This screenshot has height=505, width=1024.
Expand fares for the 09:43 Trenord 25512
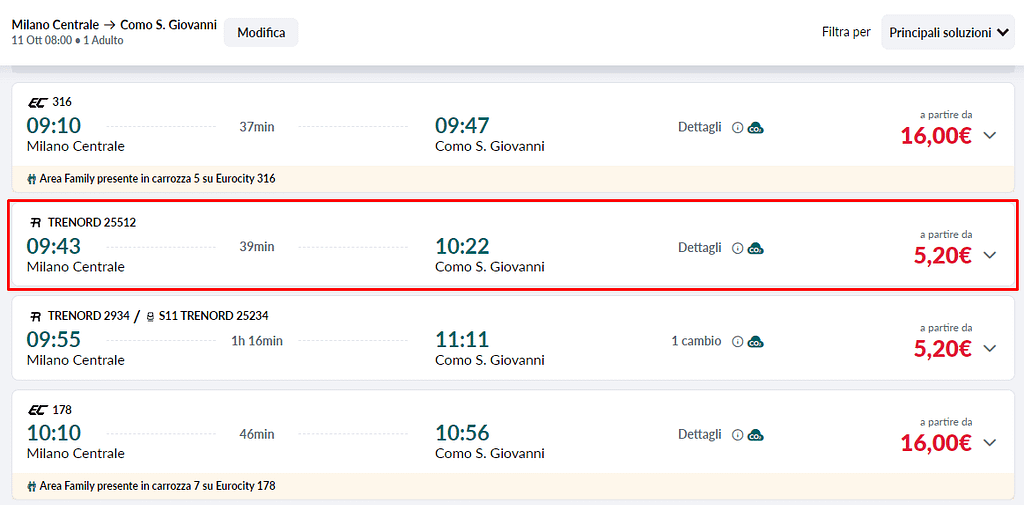[990, 255]
